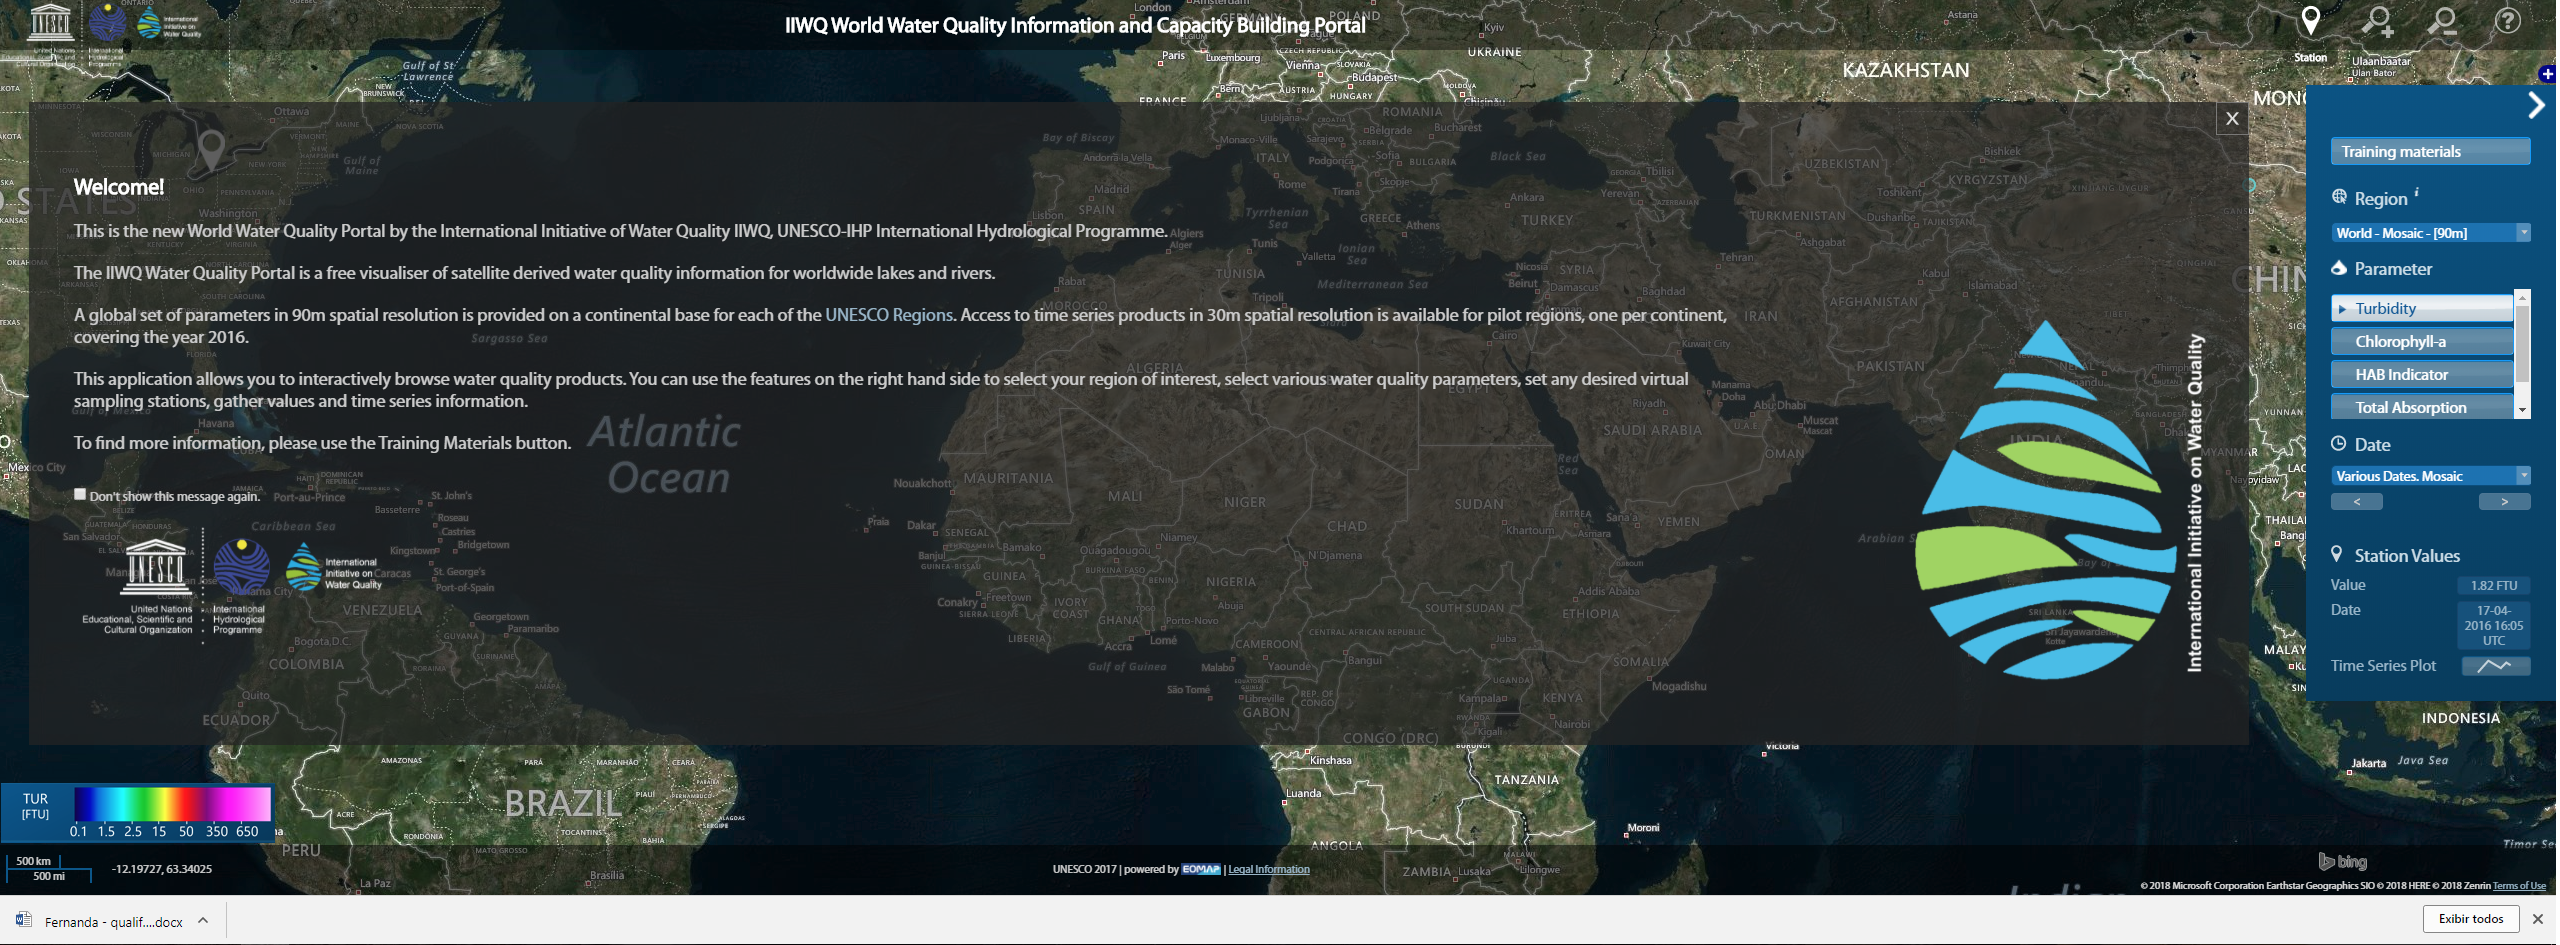This screenshot has height=945, width=2560.
Task: Click the previous date '<' button
Action: 2357,502
